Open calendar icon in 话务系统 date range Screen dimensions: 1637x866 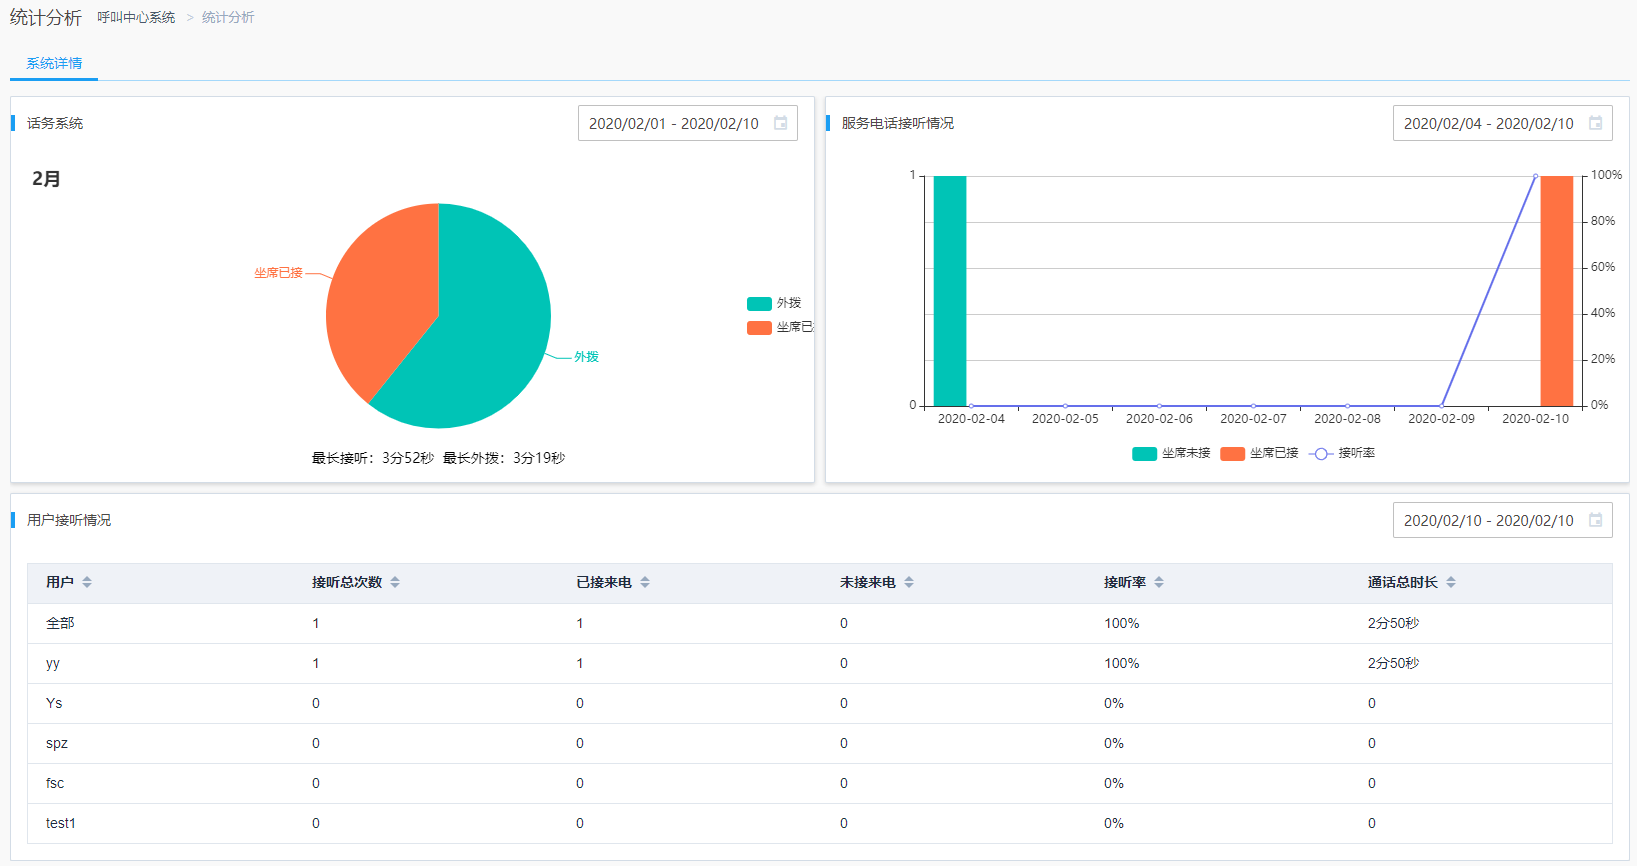pos(781,123)
